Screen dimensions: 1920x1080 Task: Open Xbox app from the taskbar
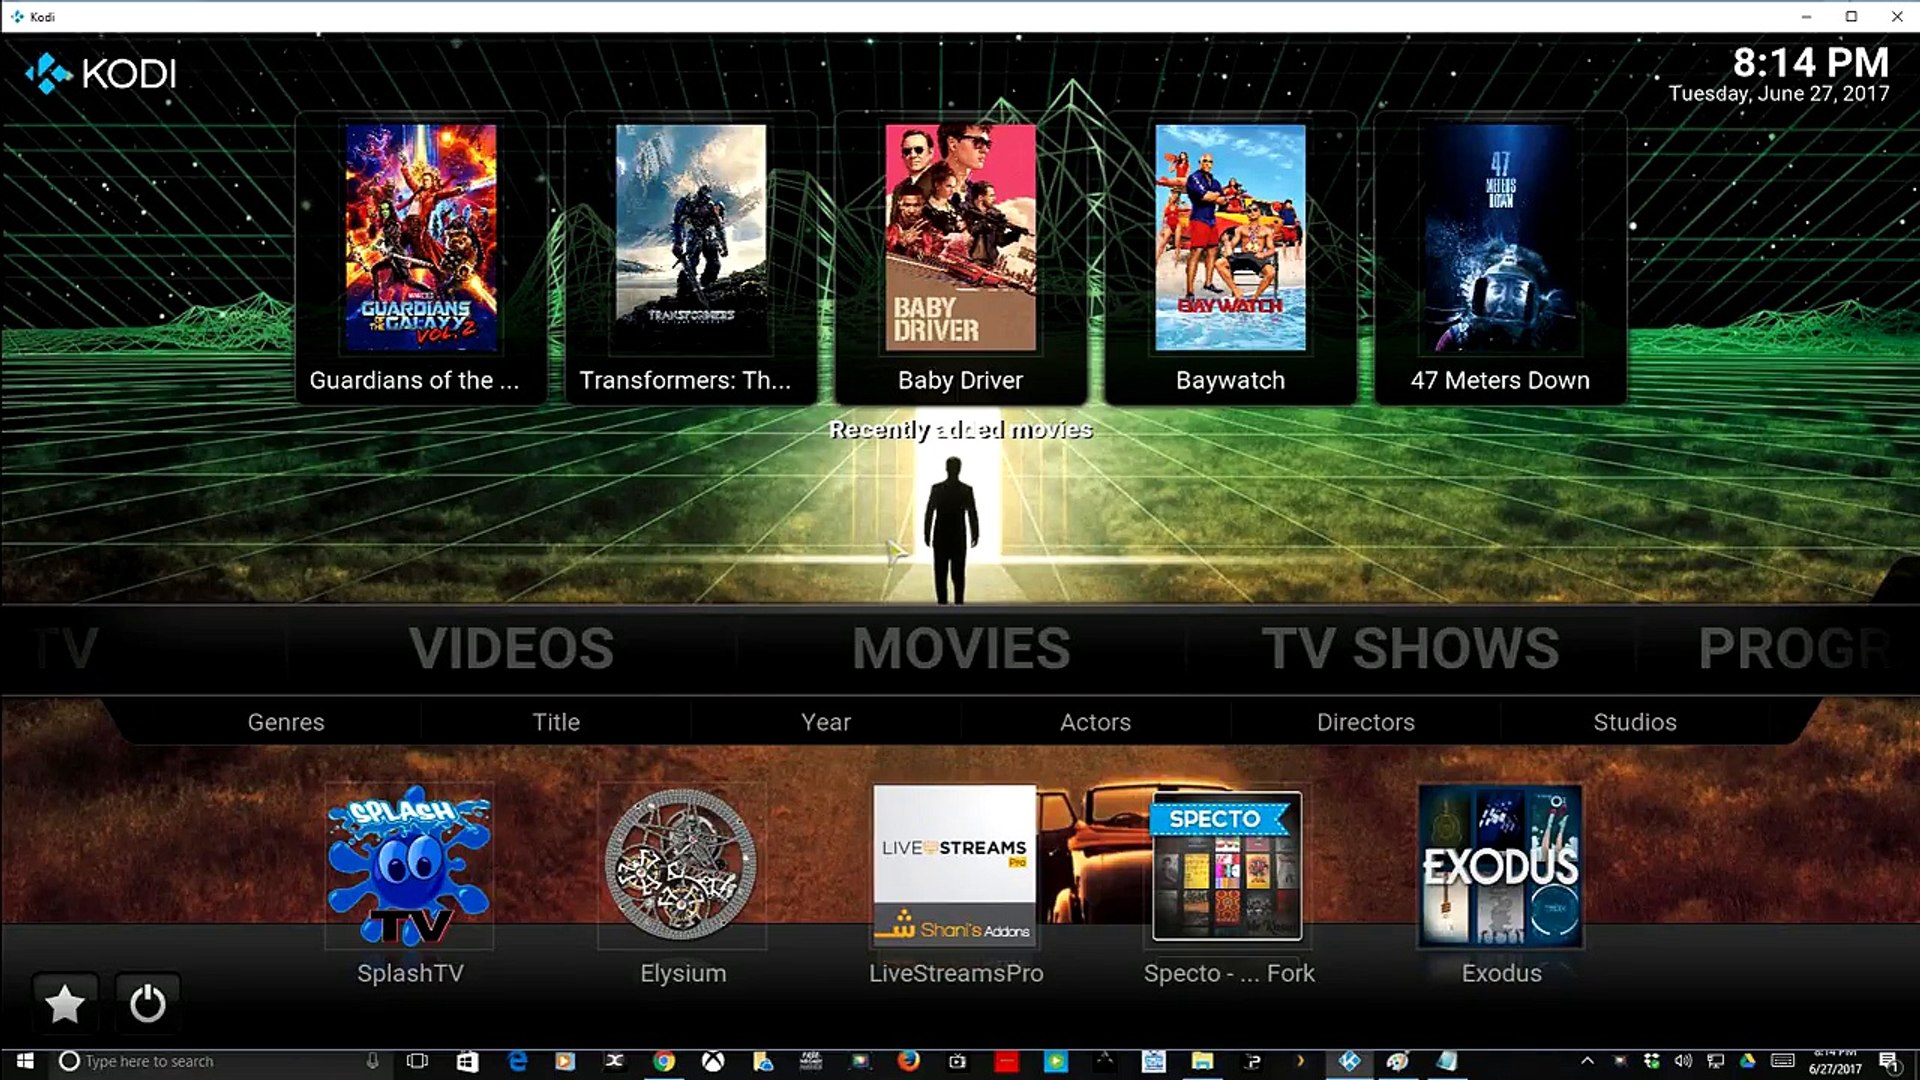[x=713, y=1061]
